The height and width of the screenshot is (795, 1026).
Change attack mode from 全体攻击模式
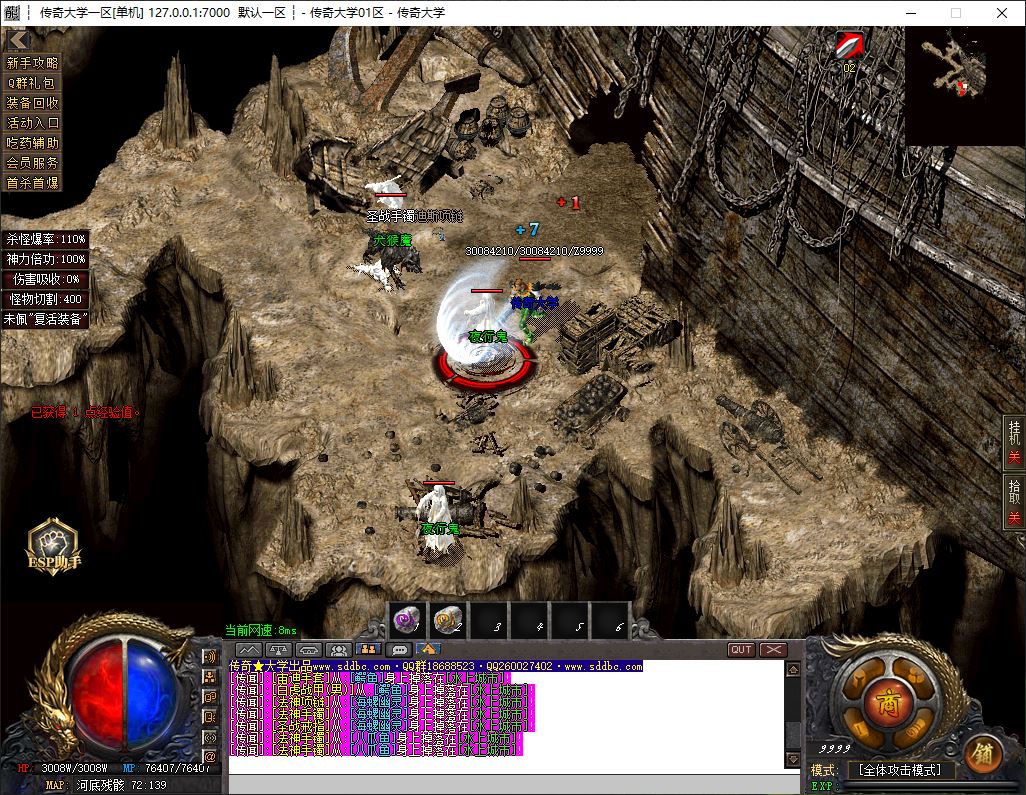(899, 770)
